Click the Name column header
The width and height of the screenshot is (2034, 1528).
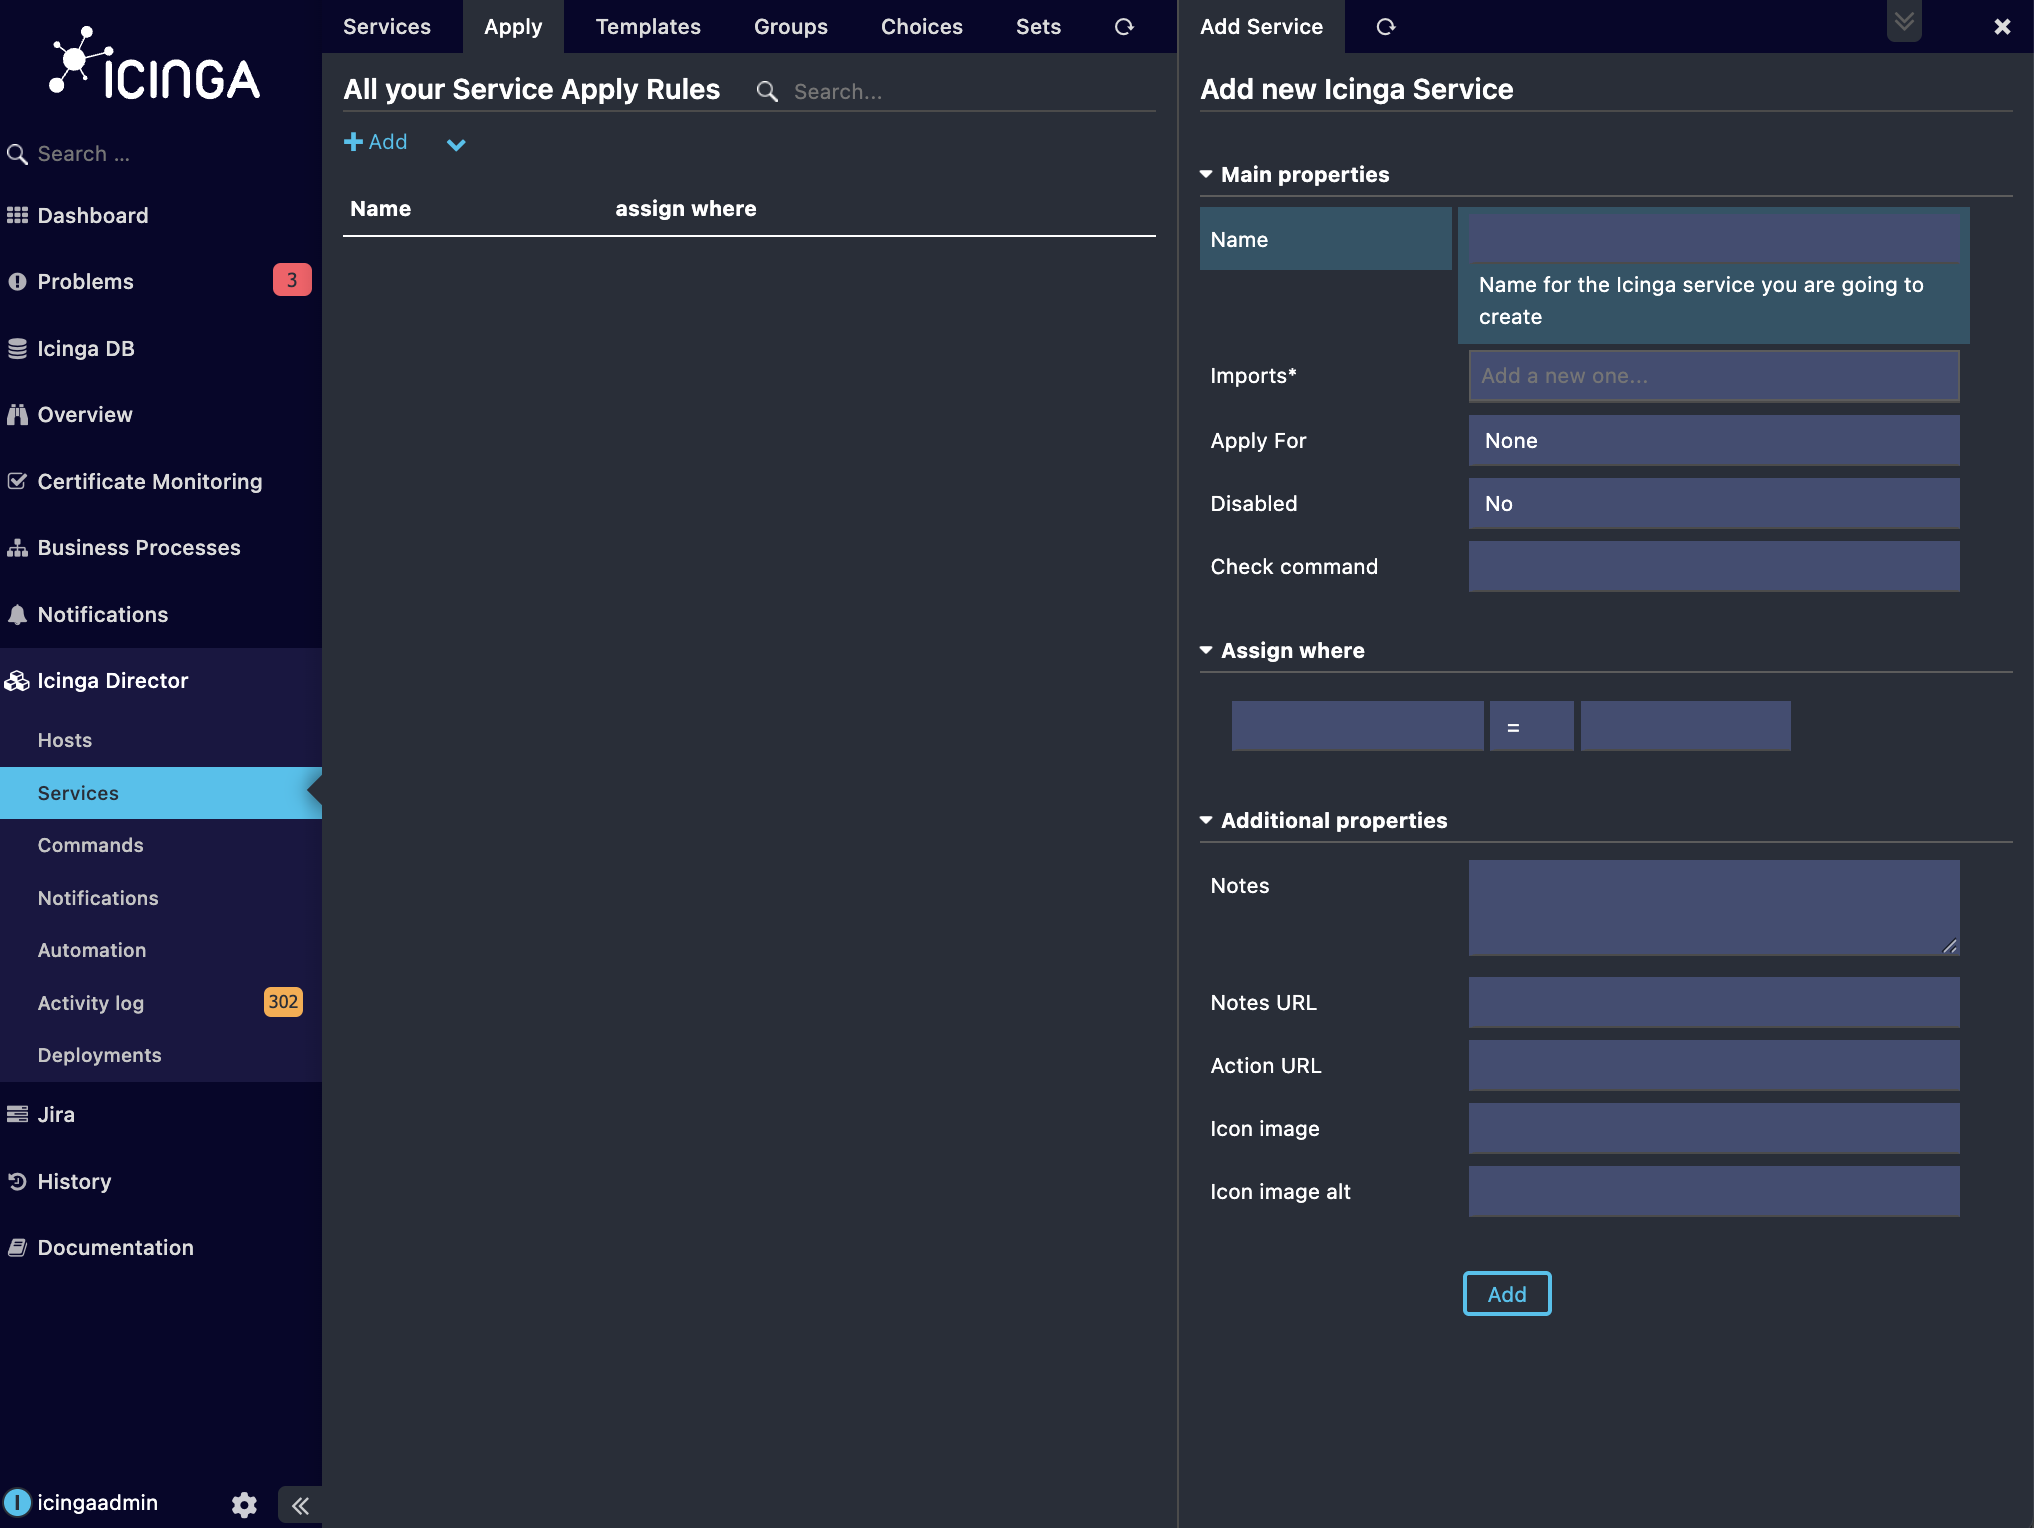(x=380, y=208)
